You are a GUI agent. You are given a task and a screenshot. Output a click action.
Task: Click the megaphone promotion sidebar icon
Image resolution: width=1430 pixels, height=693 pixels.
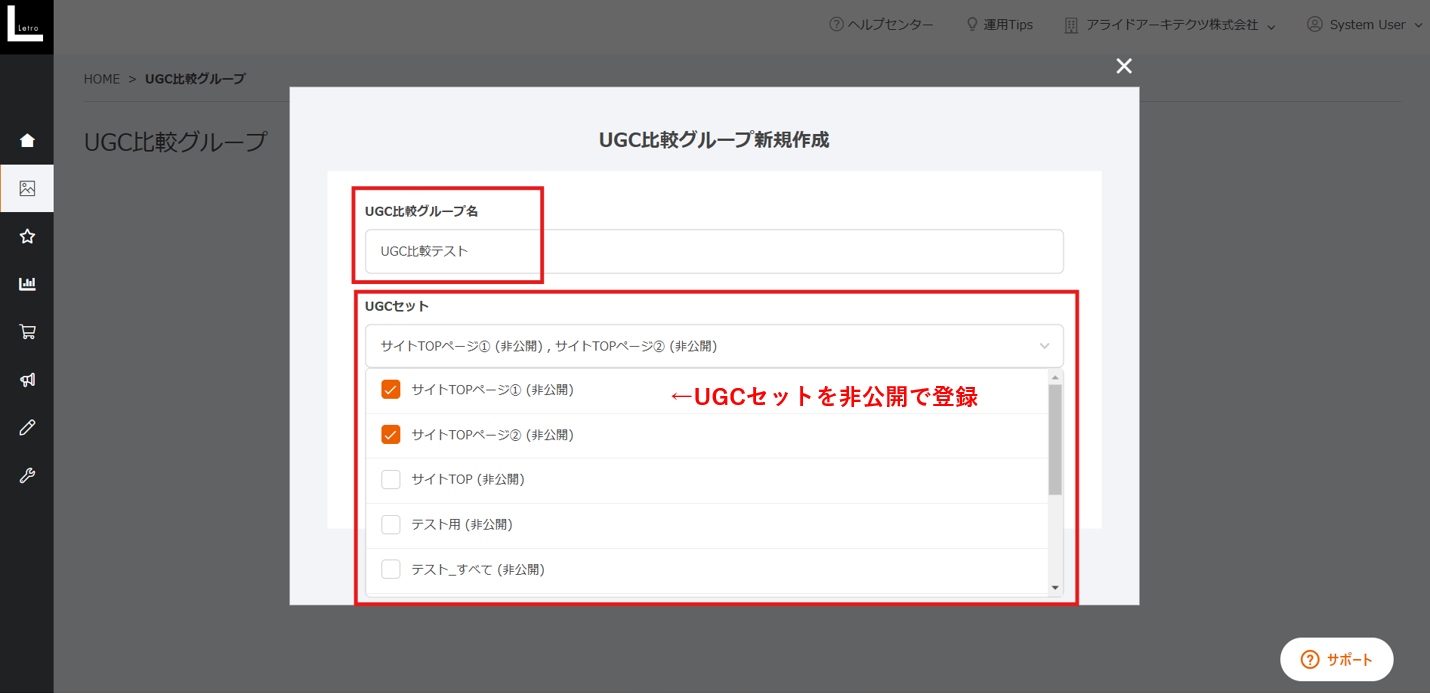coord(26,379)
